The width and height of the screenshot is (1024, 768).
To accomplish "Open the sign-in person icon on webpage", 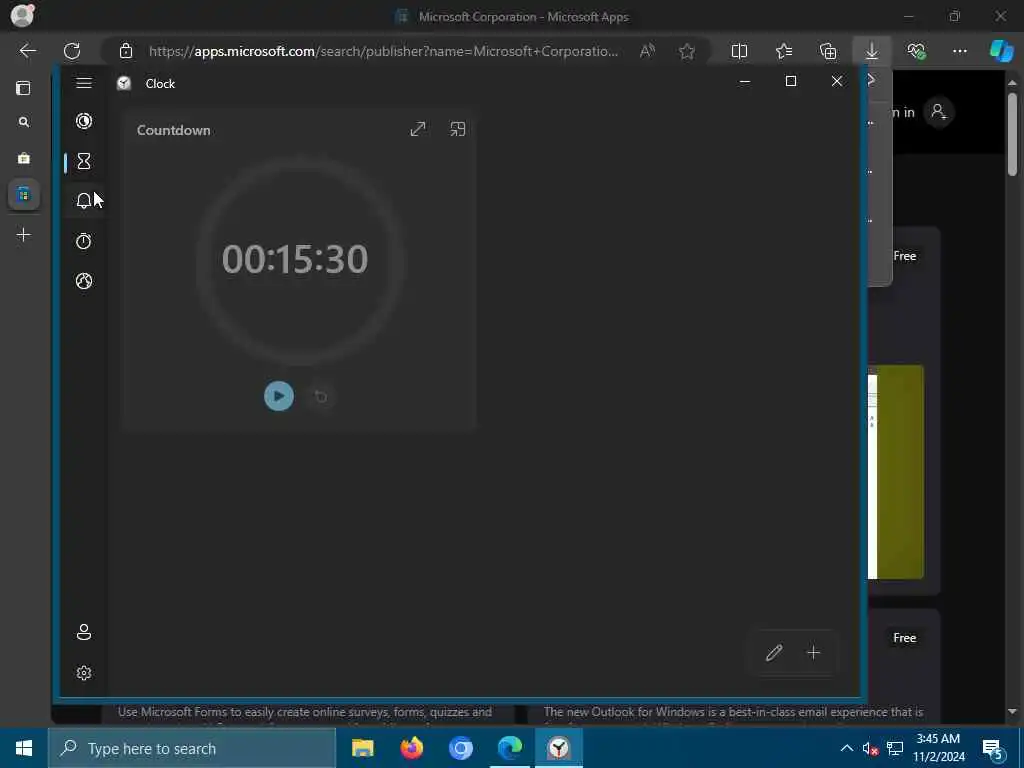I will (x=939, y=112).
